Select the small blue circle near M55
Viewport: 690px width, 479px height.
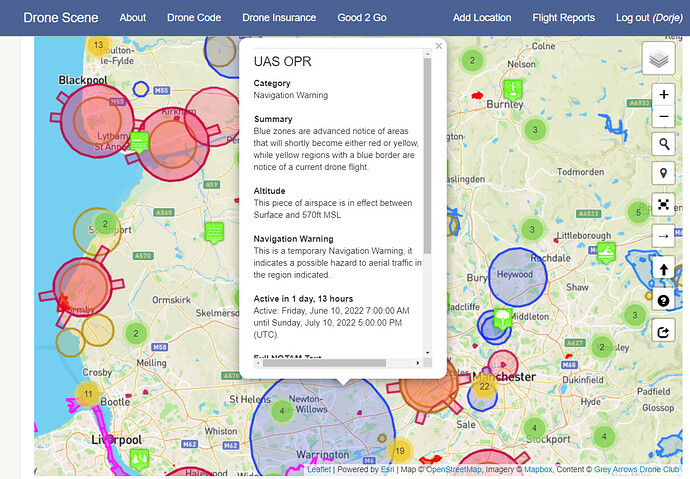[141, 89]
